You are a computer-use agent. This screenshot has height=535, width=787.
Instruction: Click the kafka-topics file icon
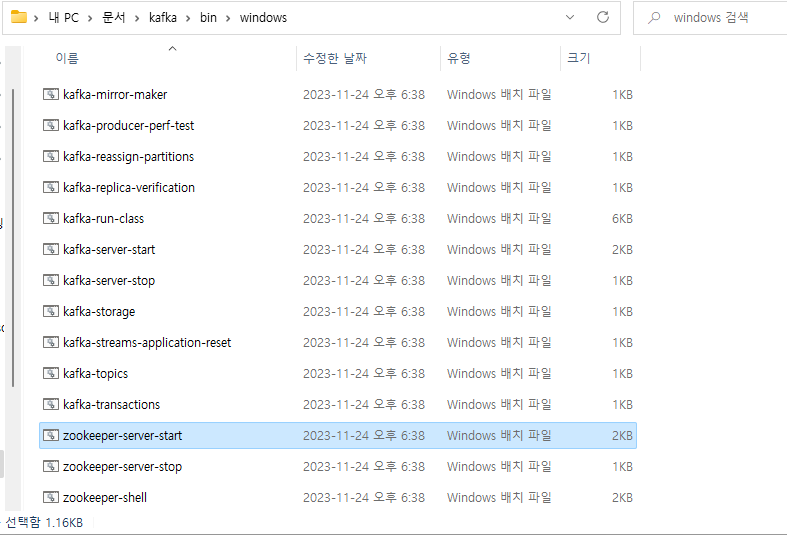tap(51, 373)
